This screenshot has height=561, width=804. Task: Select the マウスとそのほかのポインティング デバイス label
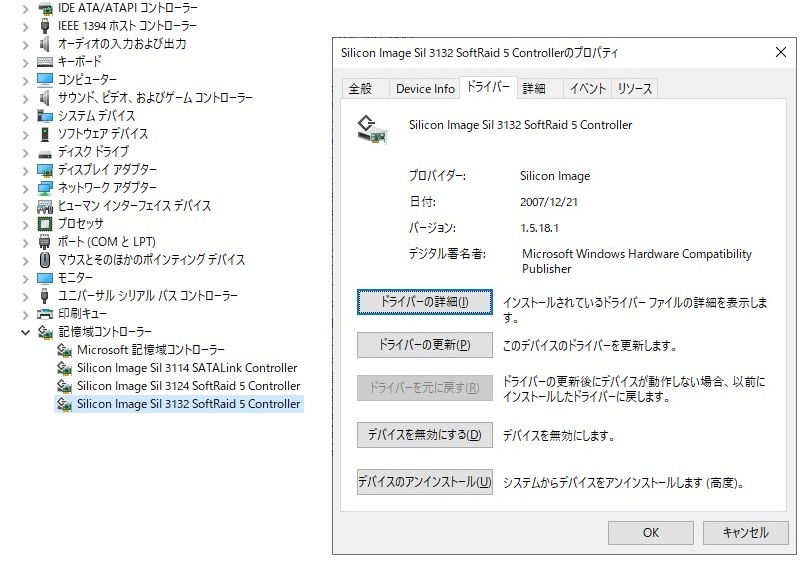(151, 260)
